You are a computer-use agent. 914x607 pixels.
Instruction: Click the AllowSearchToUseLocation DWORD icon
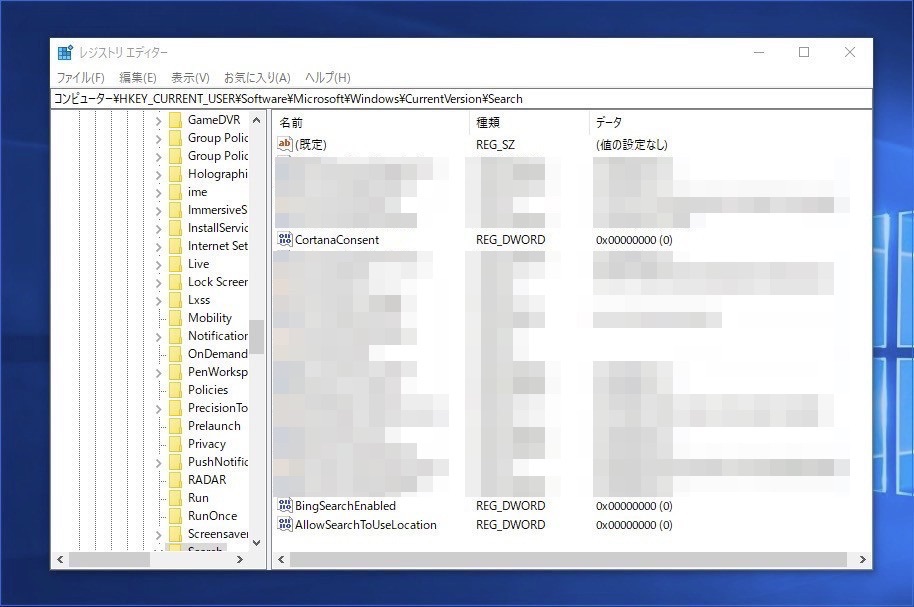284,524
